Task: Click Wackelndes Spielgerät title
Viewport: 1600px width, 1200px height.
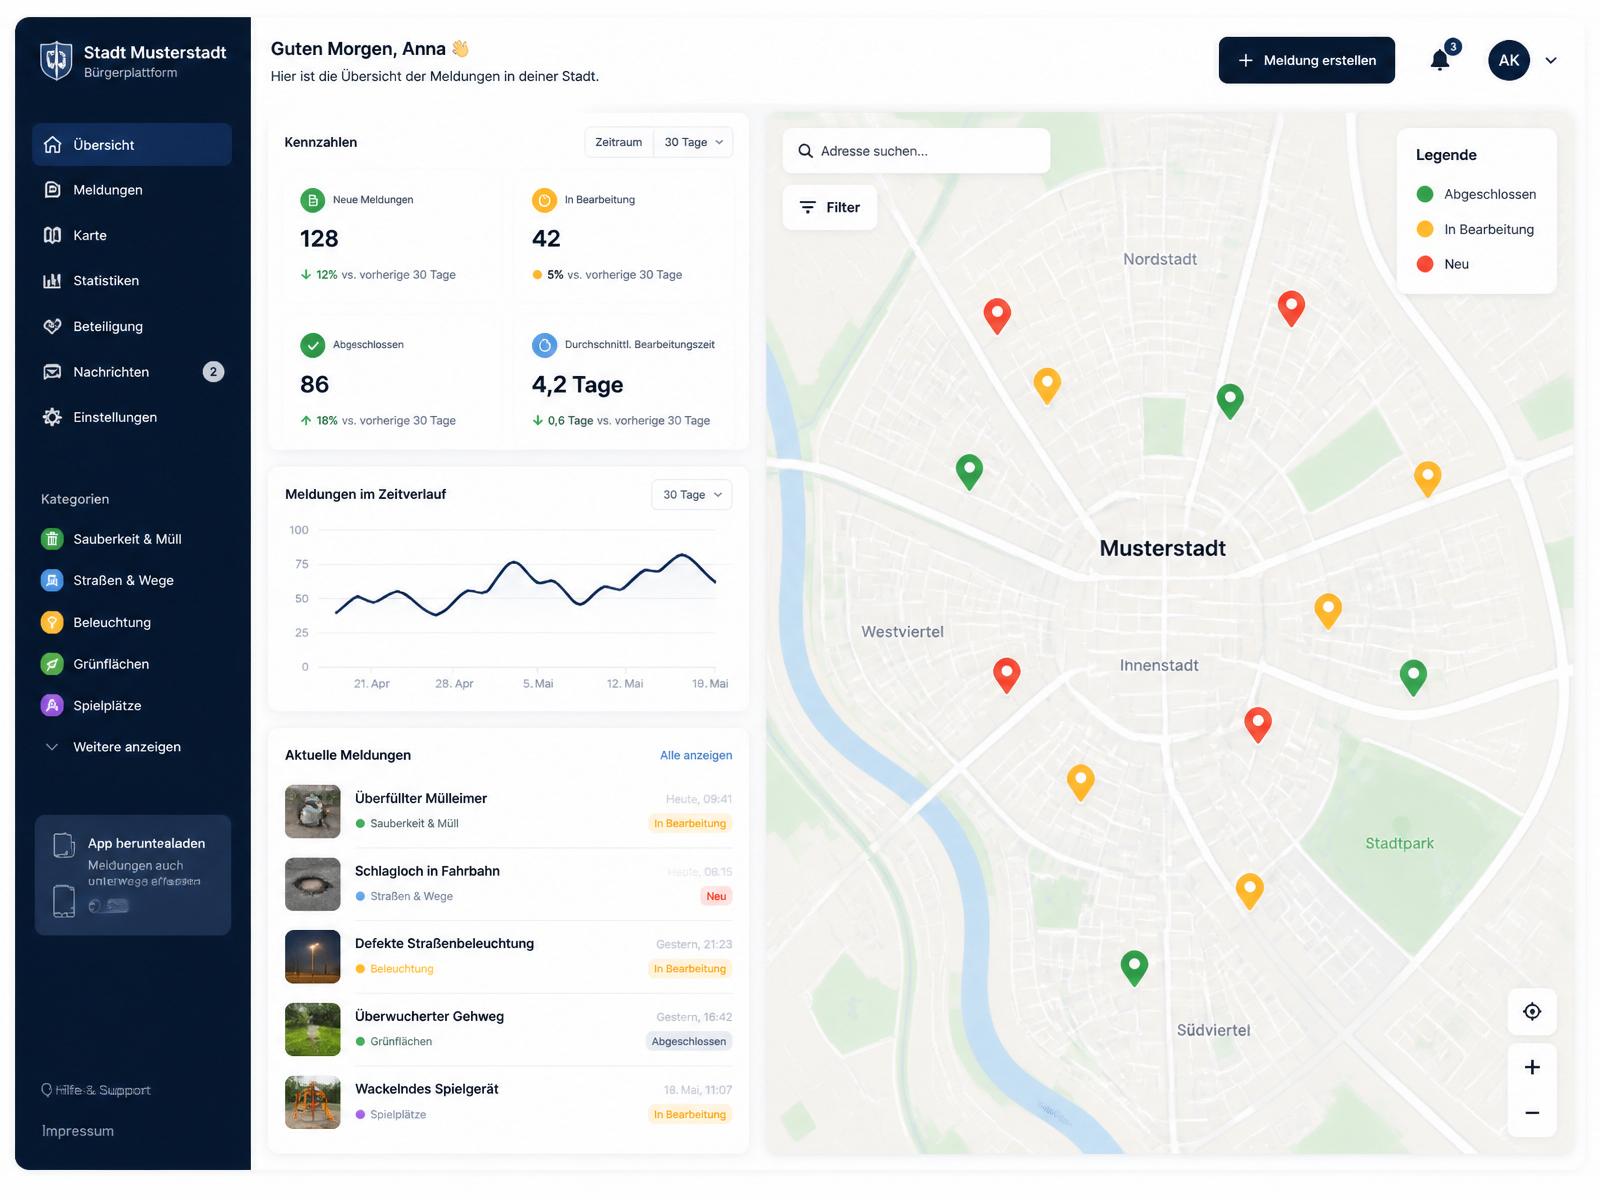Action: click(427, 1089)
